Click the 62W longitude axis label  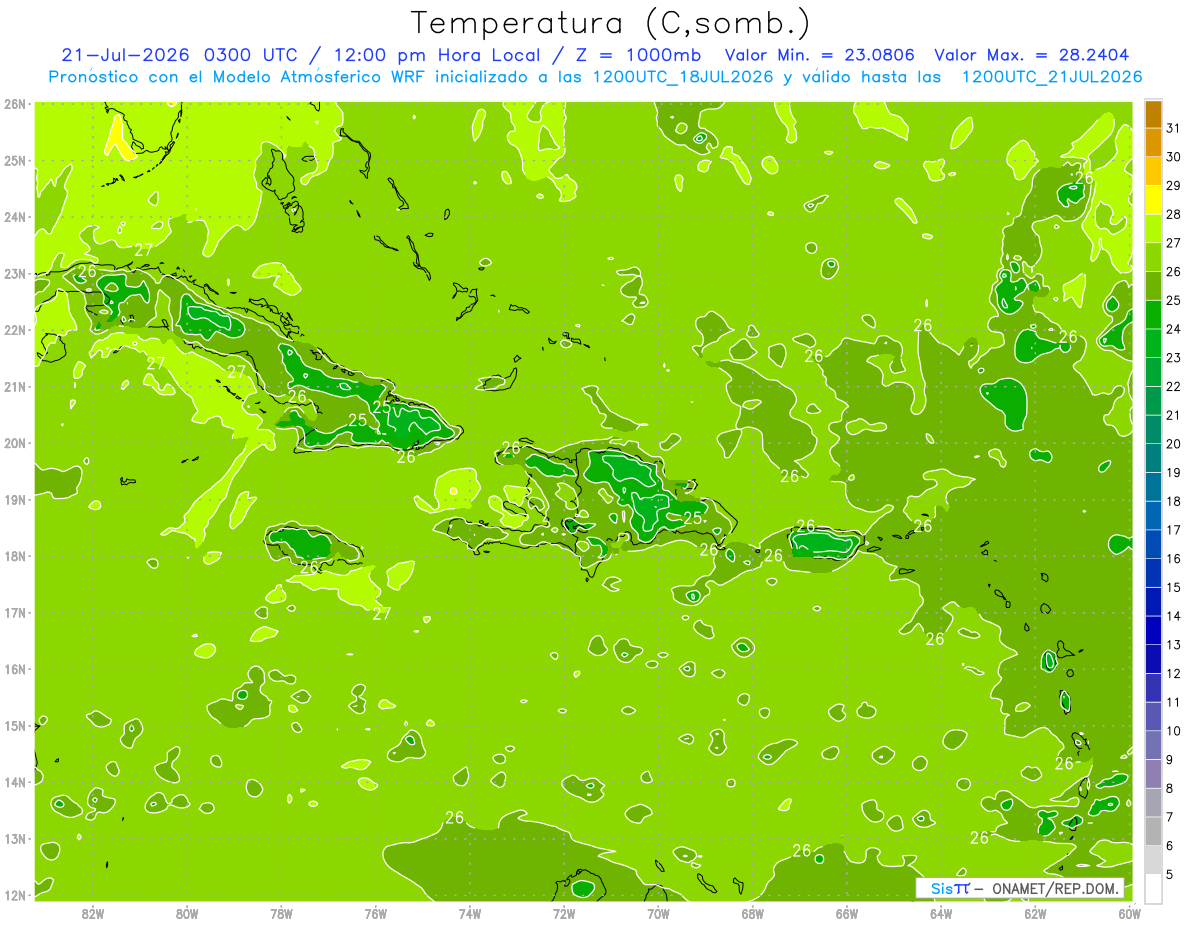1035,913
